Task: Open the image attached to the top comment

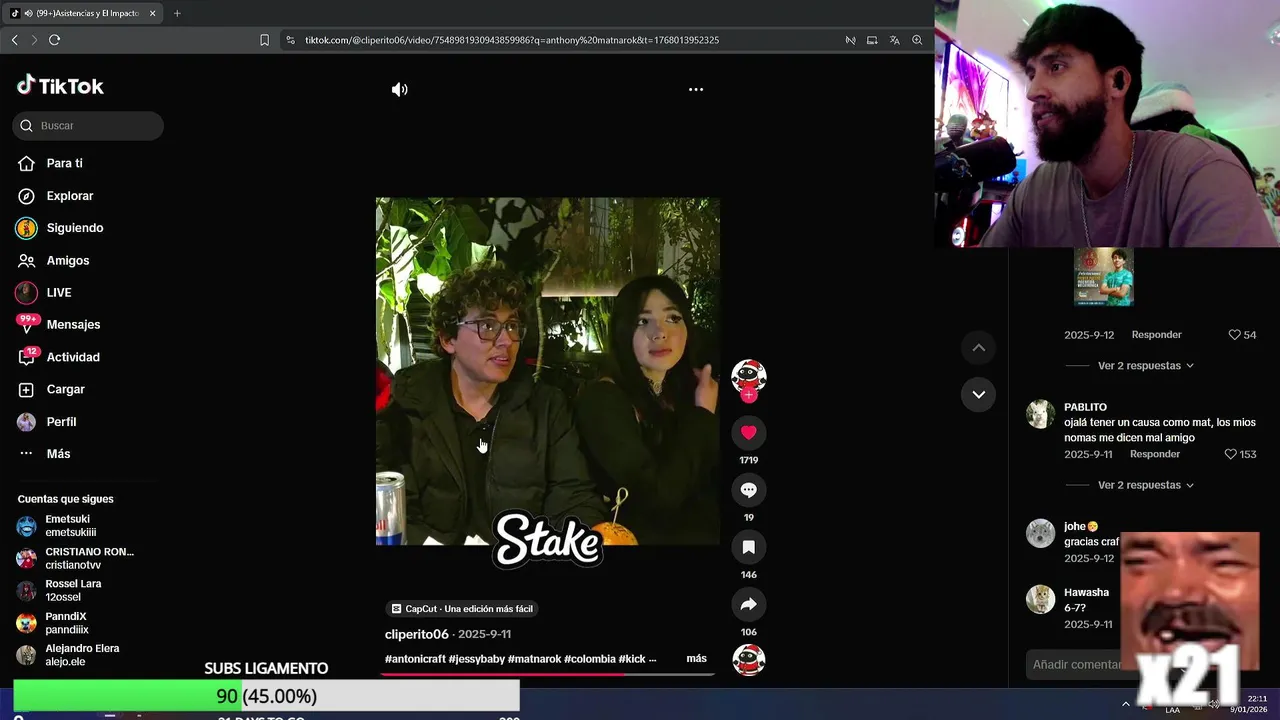Action: pyautogui.click(x=1104, y=276)
